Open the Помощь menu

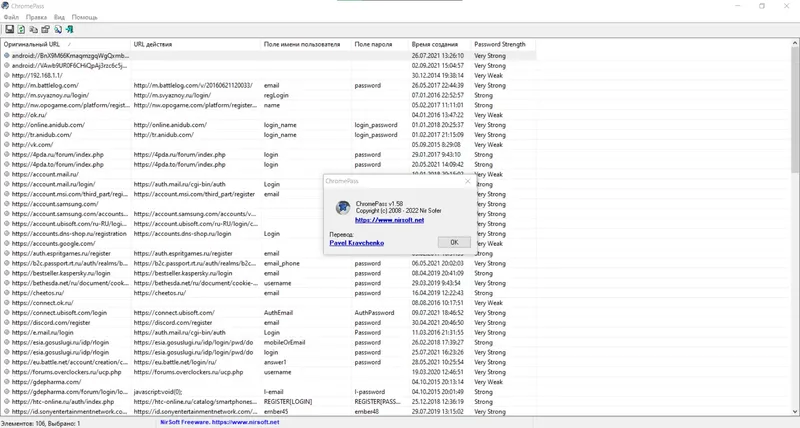point(85,18)
